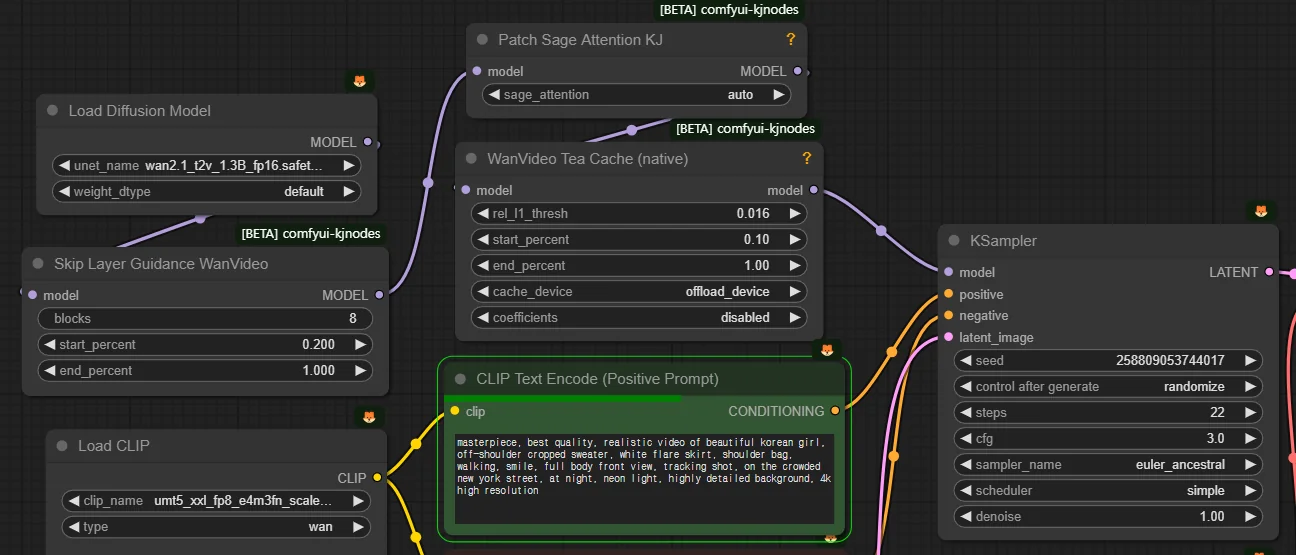1296x555 pixels.
Task: Click the Load Diffusion Model MODEL output socket
Action: coord(367,142)
